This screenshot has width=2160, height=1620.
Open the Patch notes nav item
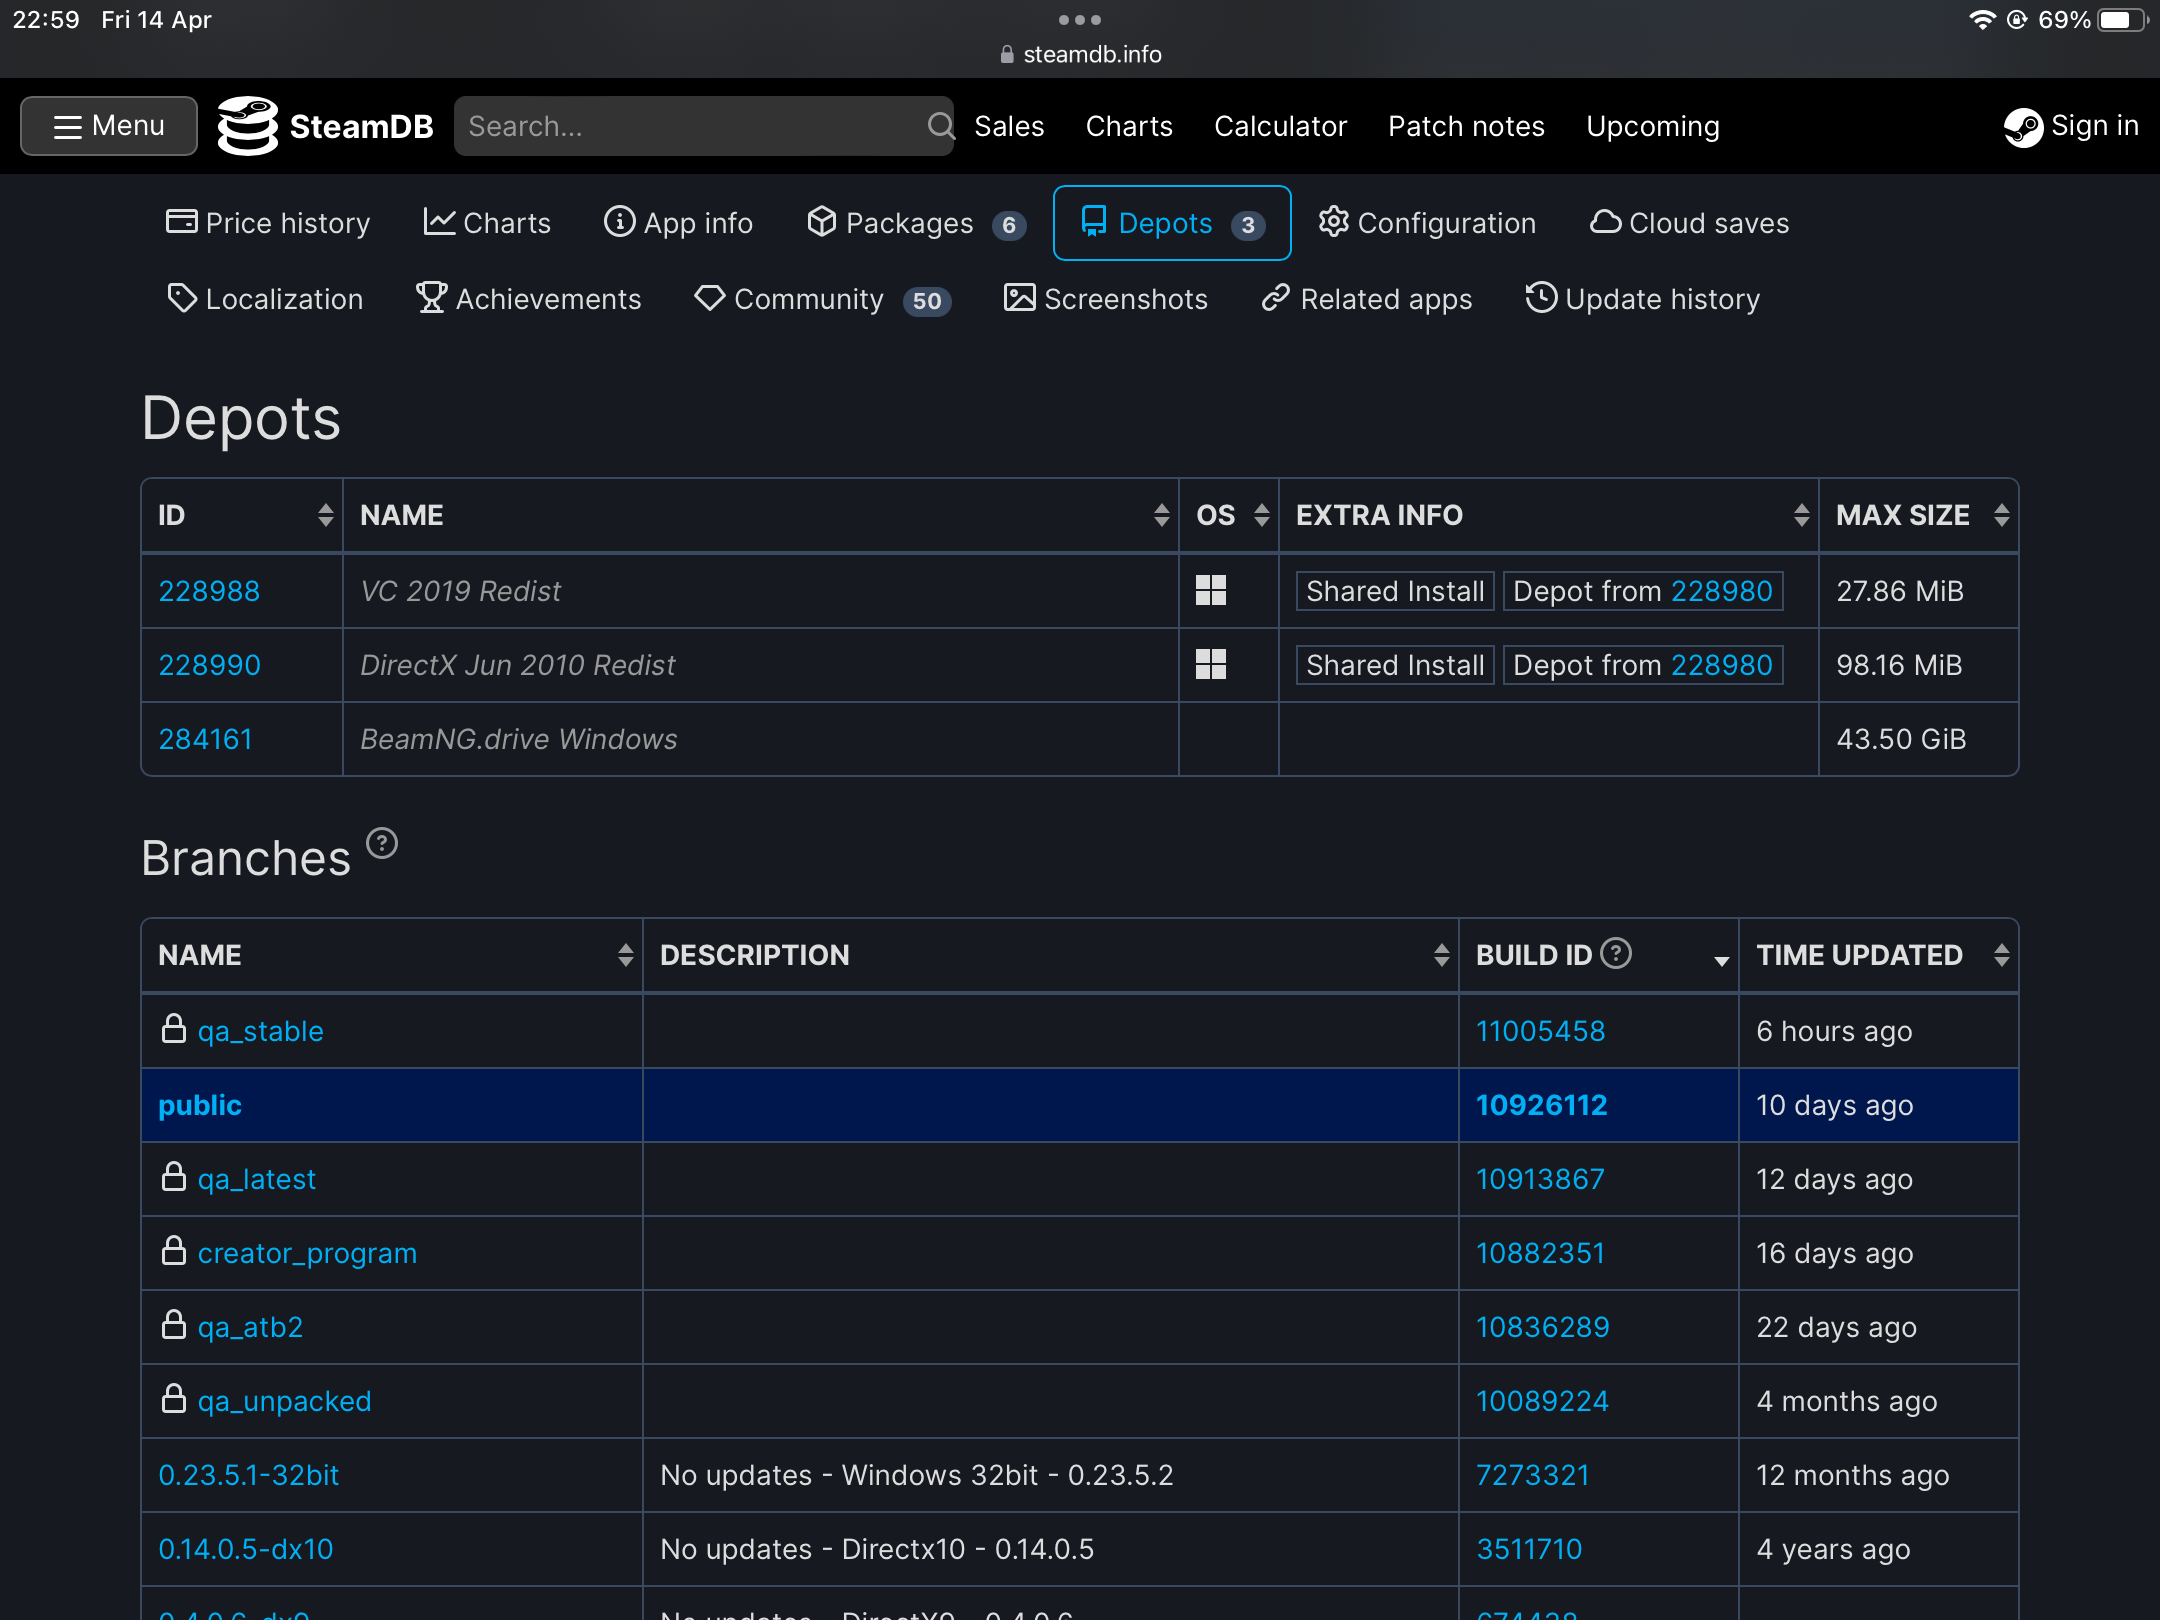pyautogui.click(x=1466, y=126)
